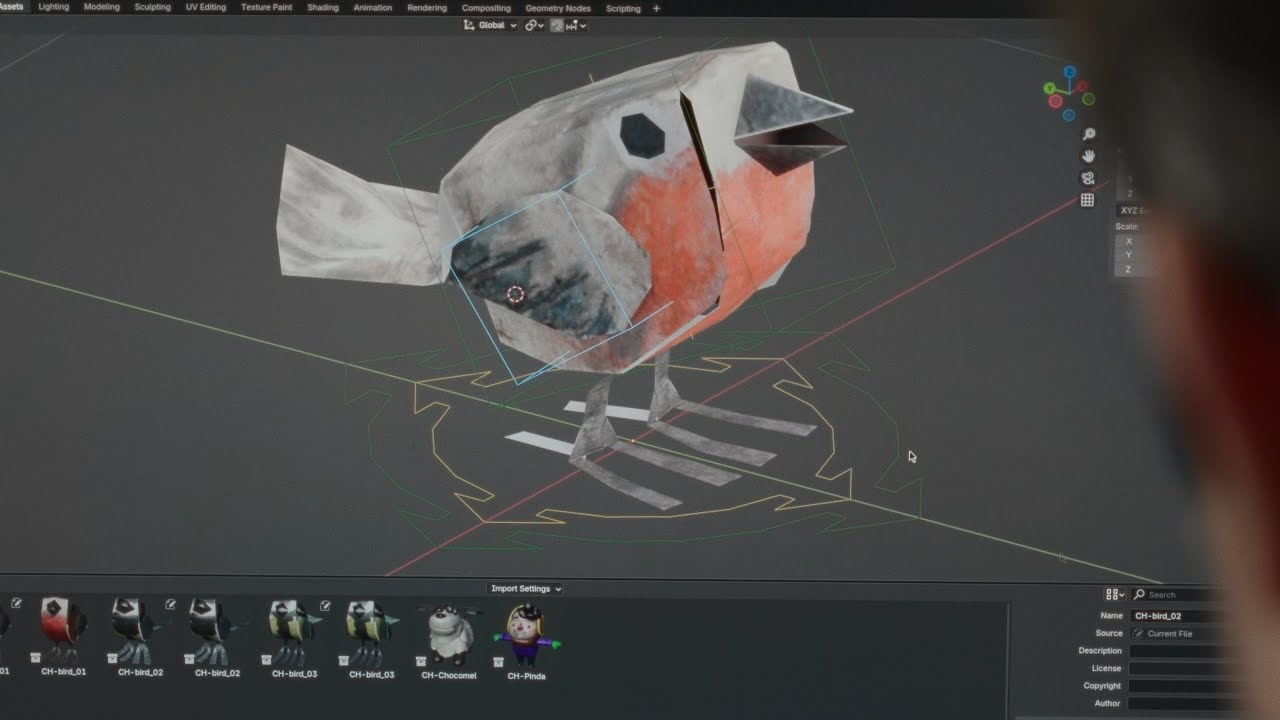This screenshot has width=1280, height=720.
Task: Switch to the Assets workspace tab
Action: coord(11,7)
